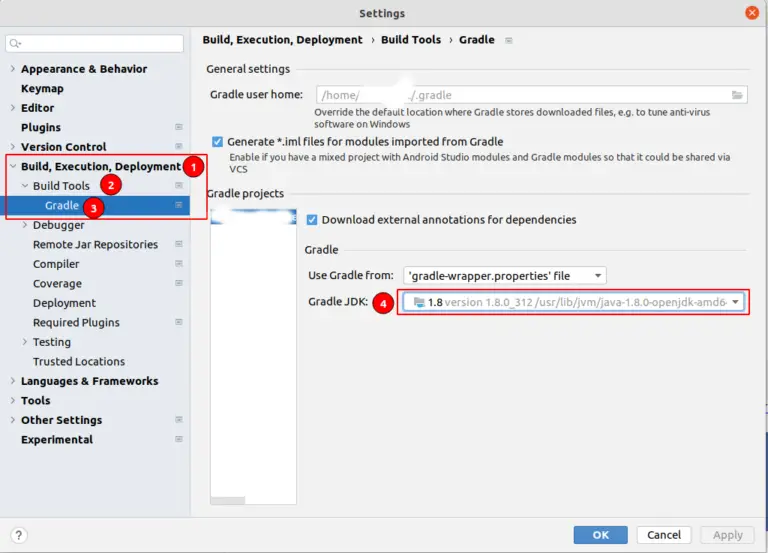Click the project-level icon next to Compiler
Image resolution: width=768 pixels, height=553 pixels.
pyautogui.click(x=179, y=264)
